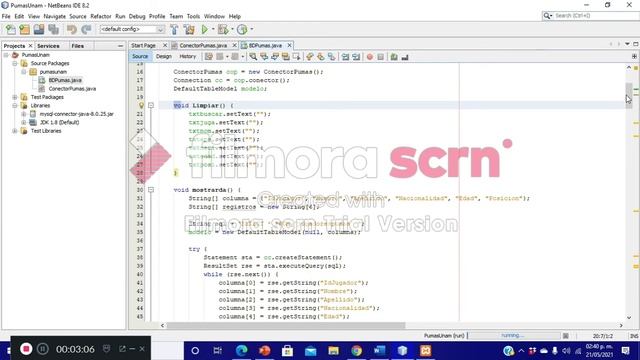The image size is (640, 360).
Task: Expand the mysql-connector-java jar node
Action: (x=24, y=114)
